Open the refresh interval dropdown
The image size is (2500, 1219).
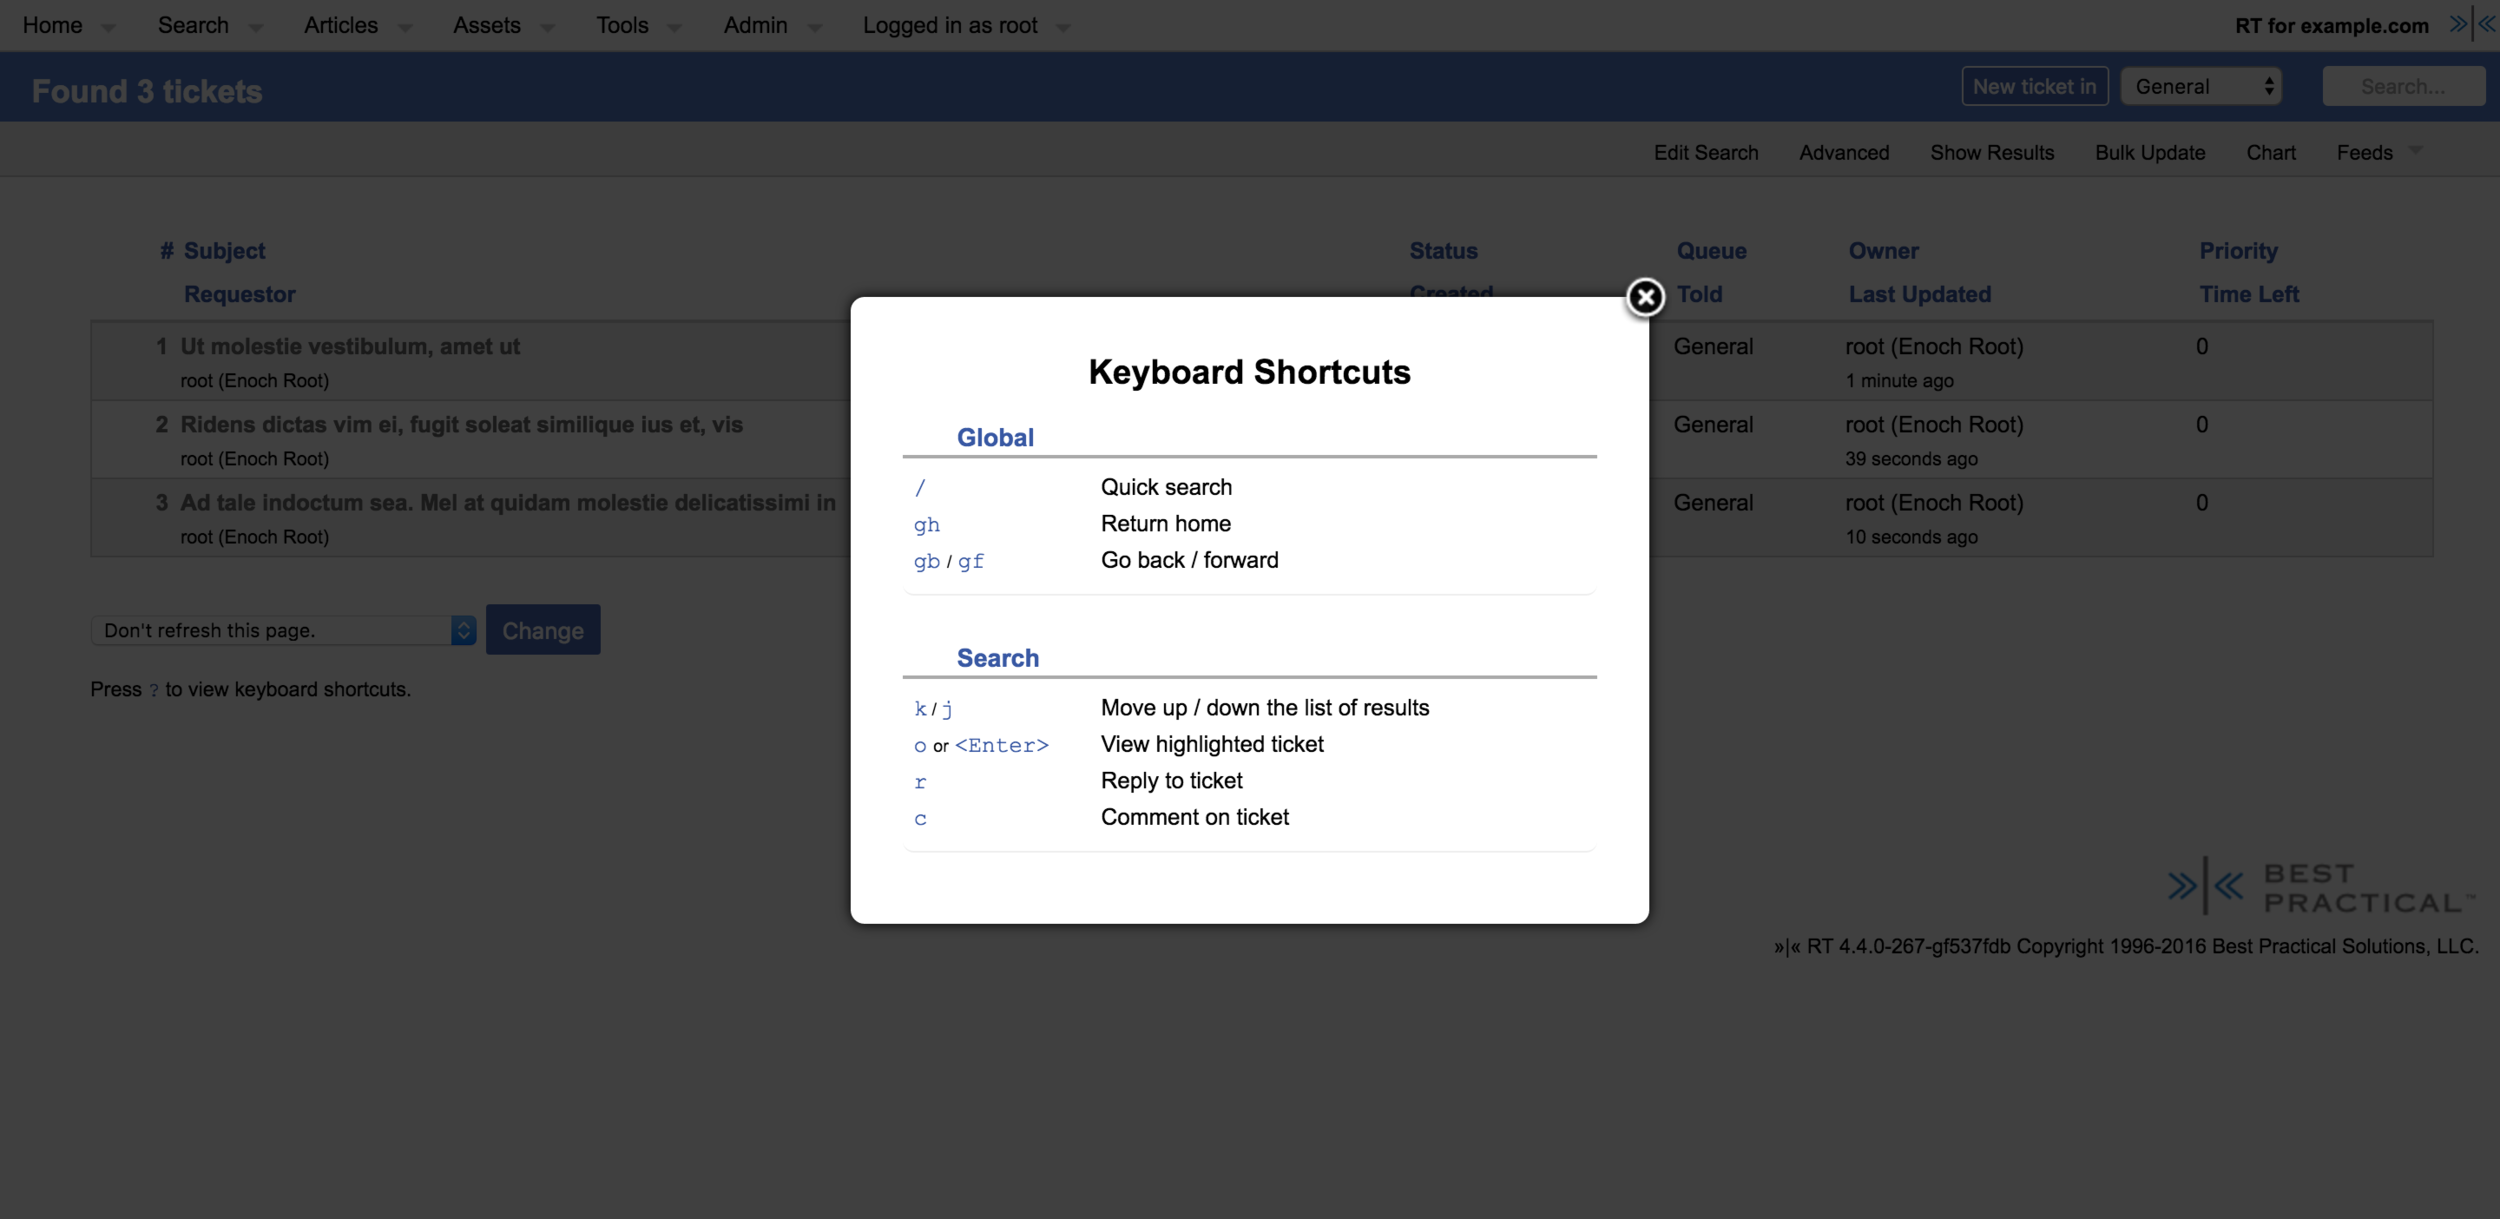tap(282, 629)
